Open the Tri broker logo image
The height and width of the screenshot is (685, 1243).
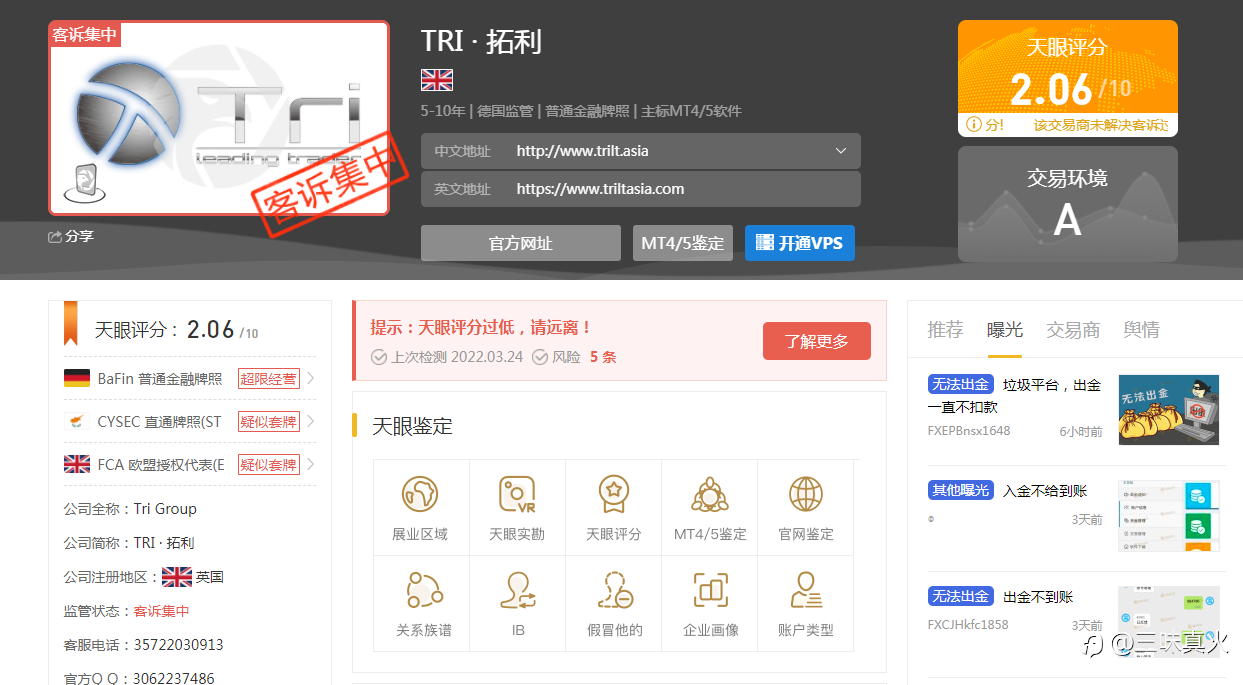pos(219,118)
